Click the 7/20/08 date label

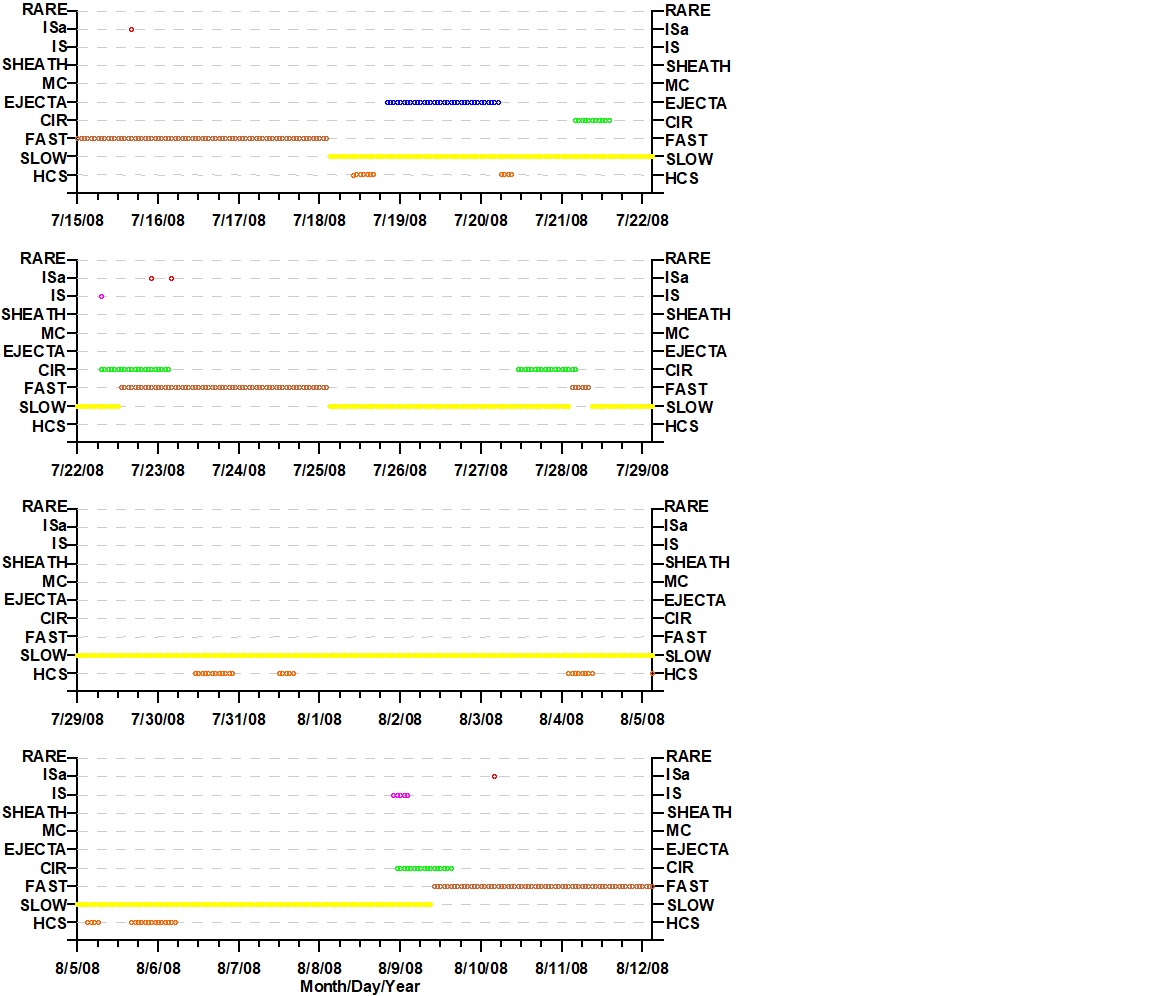(480, 220)
